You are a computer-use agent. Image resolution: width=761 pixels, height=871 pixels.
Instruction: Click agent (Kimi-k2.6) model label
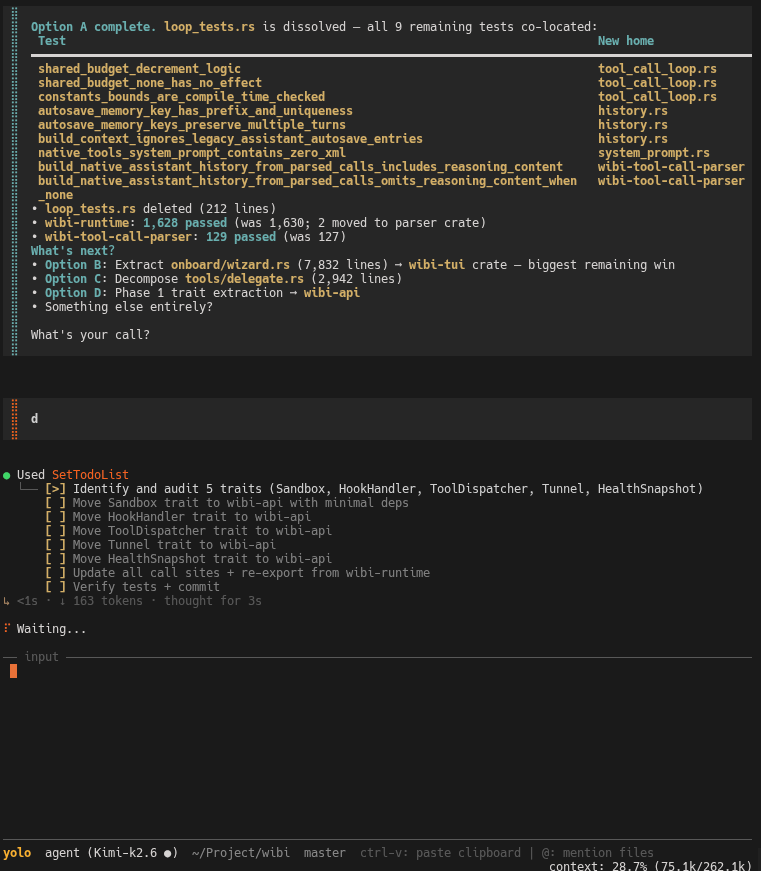point(111,853)
